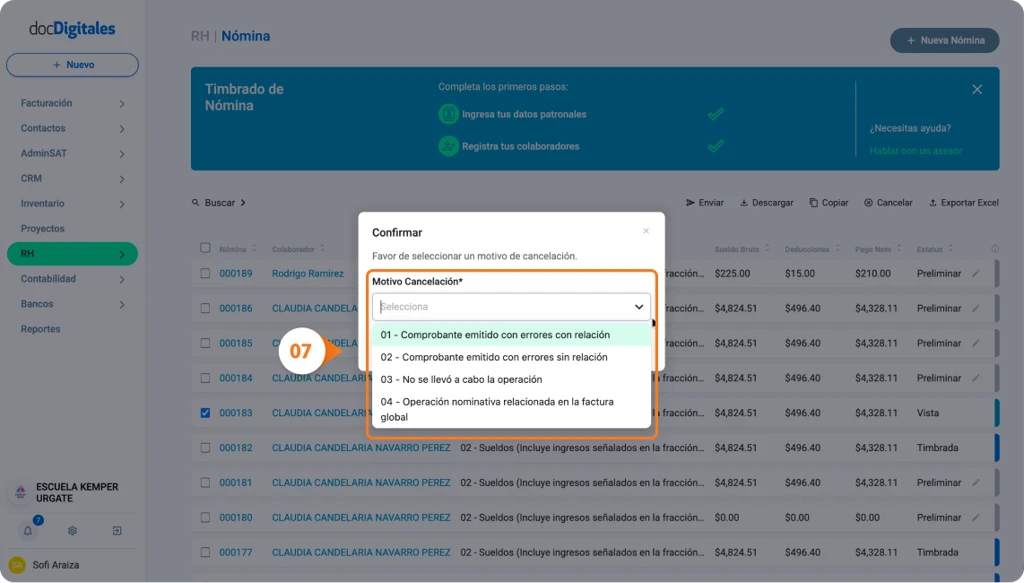1024x583 pixels.
Task: Close the Confirmar dialog
Action: point(646,231)
